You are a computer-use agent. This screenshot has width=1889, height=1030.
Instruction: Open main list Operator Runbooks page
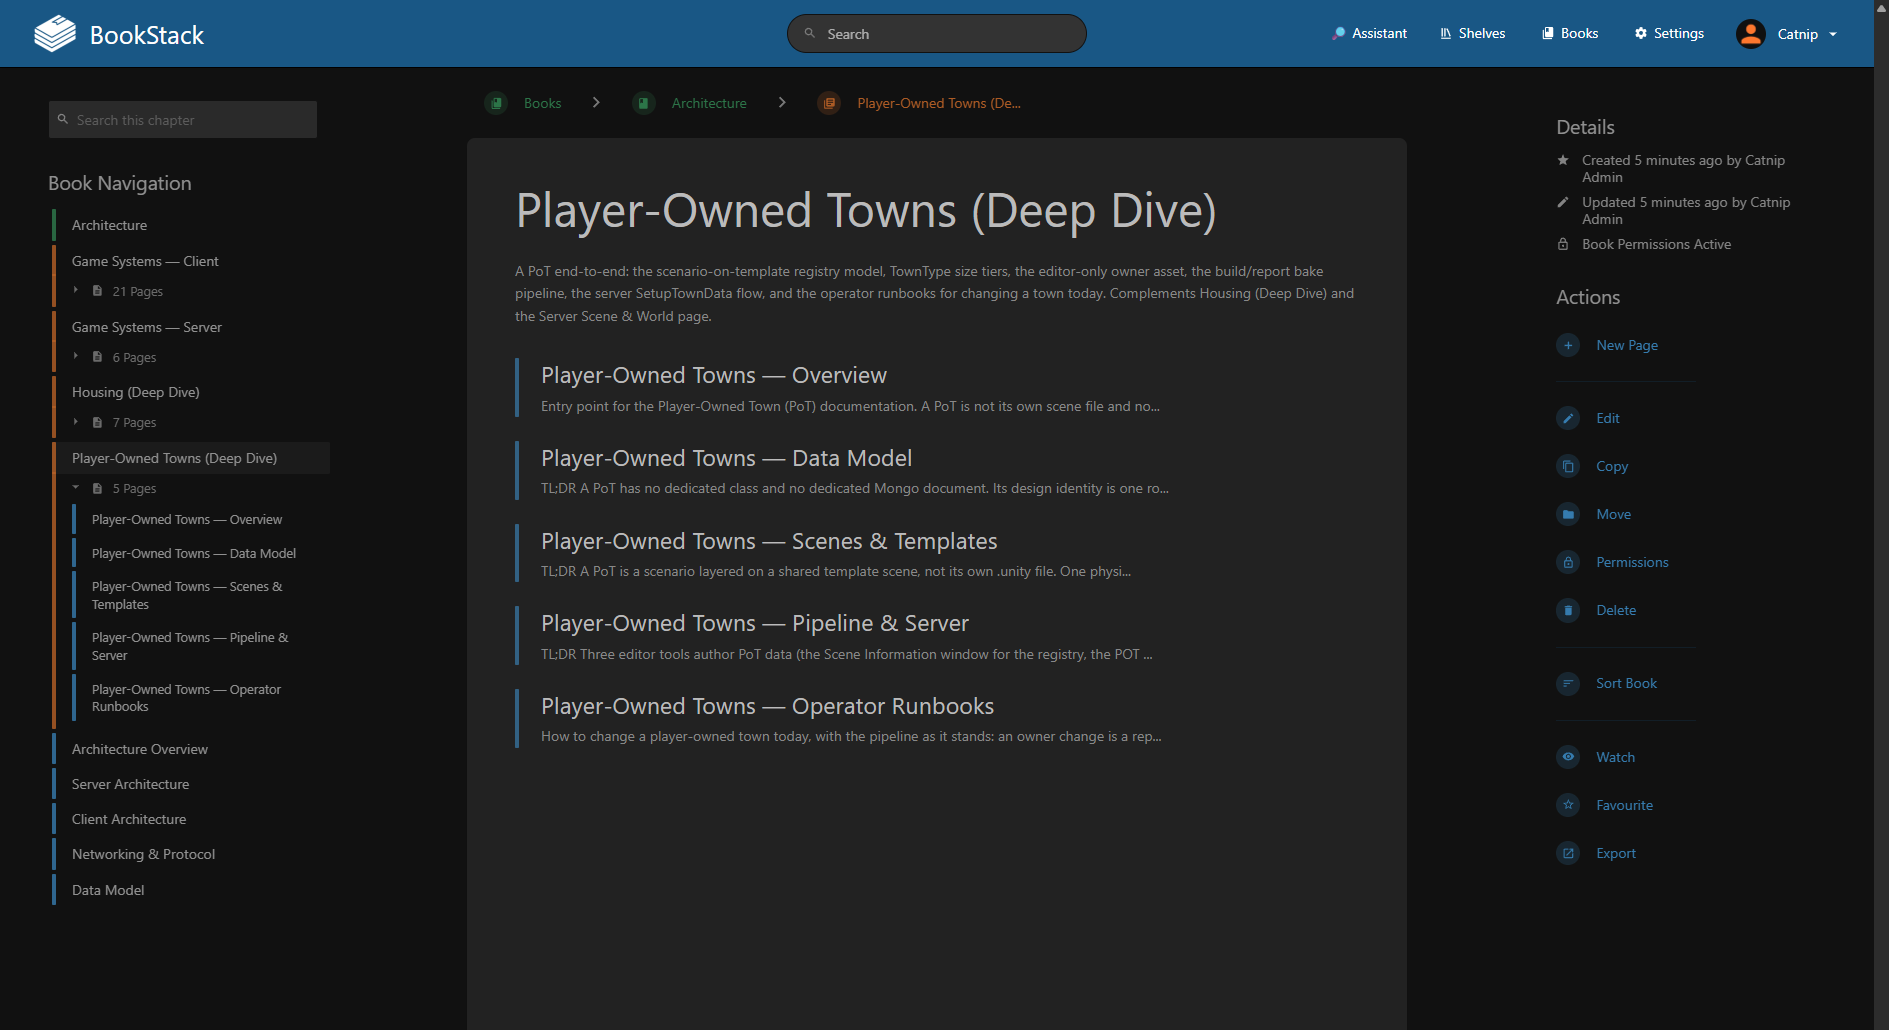tap(767, 706)
